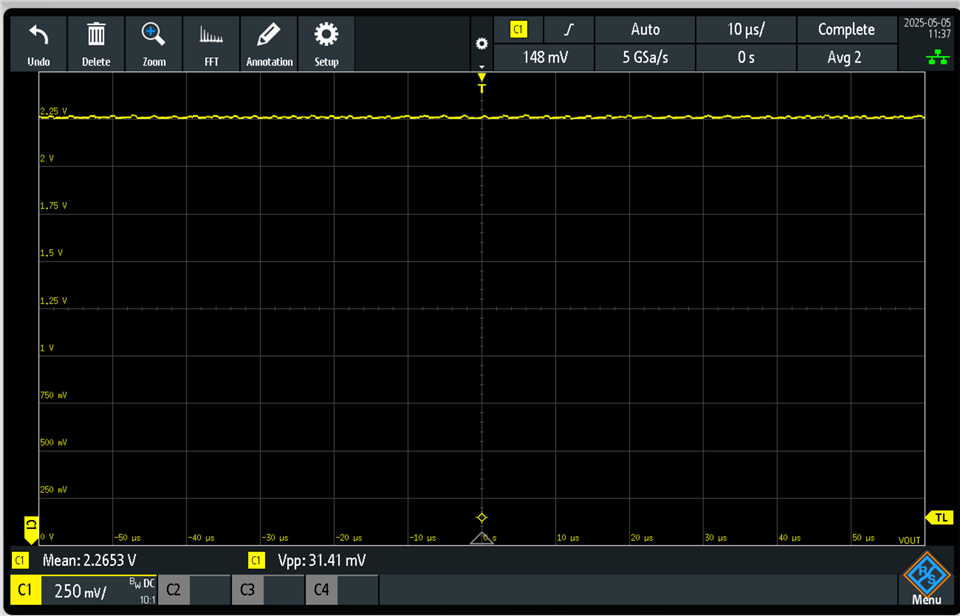Open the 0 s horizontal position field
Image resolution: width=960 pixels, height=616 pixels.
[x=746, y=58]
